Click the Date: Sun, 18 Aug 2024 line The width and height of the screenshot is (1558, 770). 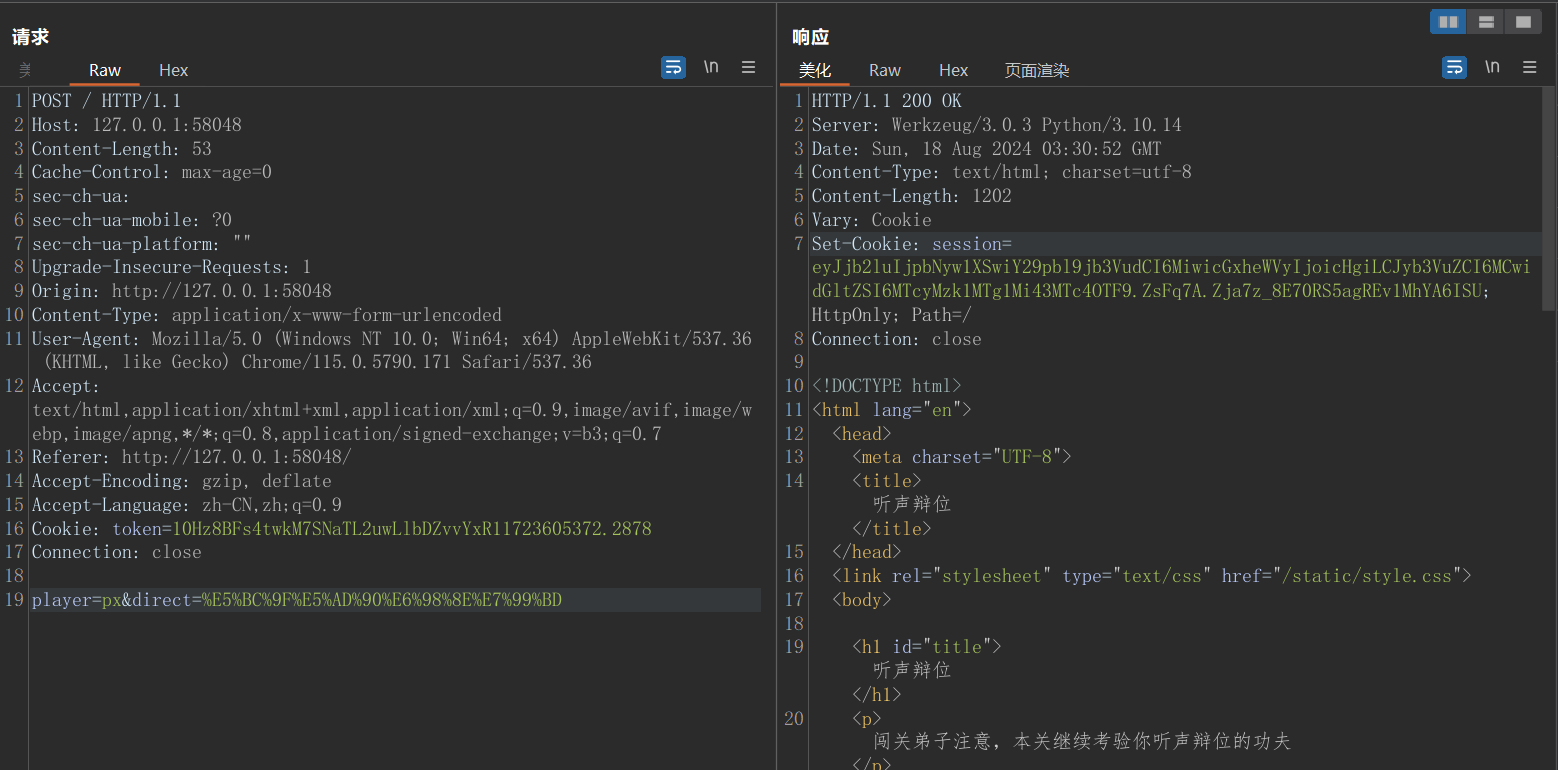click(x=986, y=149)
